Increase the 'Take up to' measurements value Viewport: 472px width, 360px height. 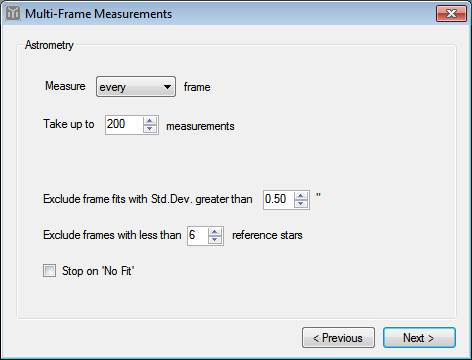pyautogui.click(x=150, y=121)
